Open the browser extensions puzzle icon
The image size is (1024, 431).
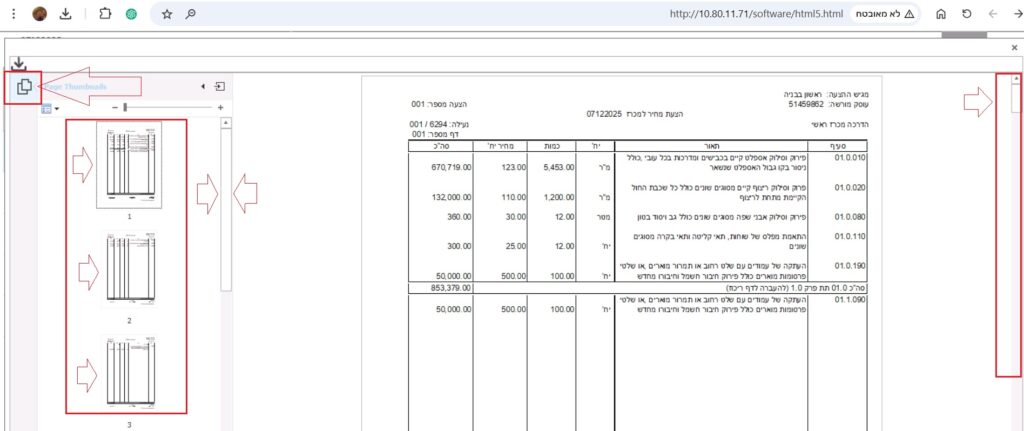[x=106, y=15]
